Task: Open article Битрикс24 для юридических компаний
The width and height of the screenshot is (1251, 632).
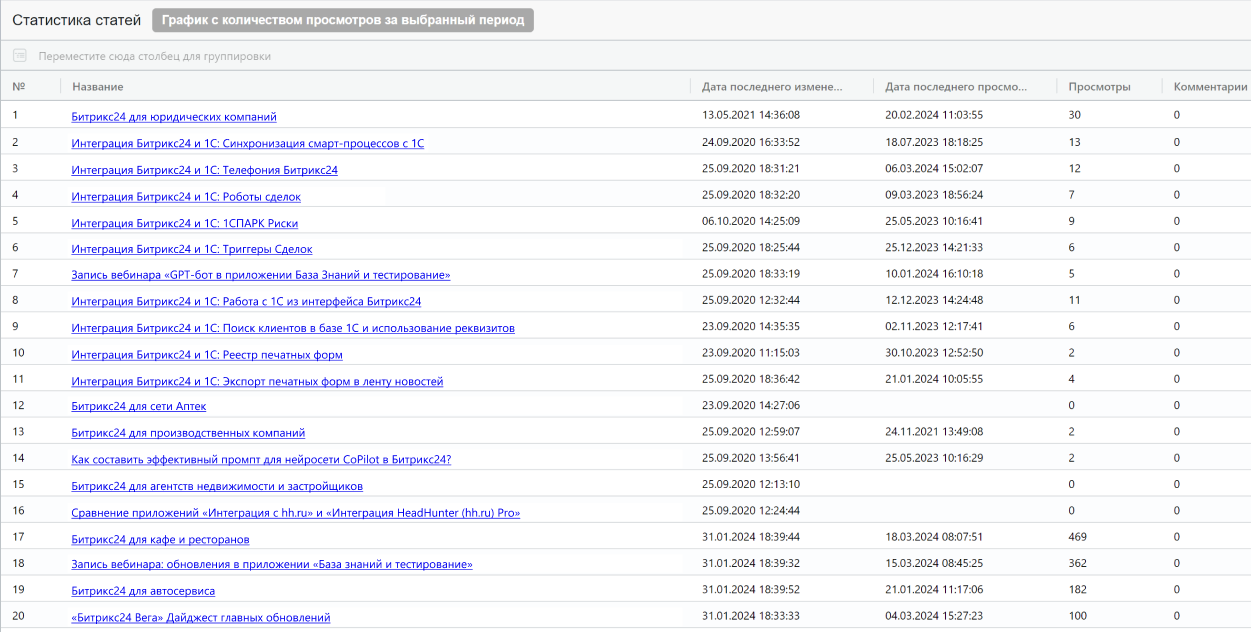Action: click(174, 117)
